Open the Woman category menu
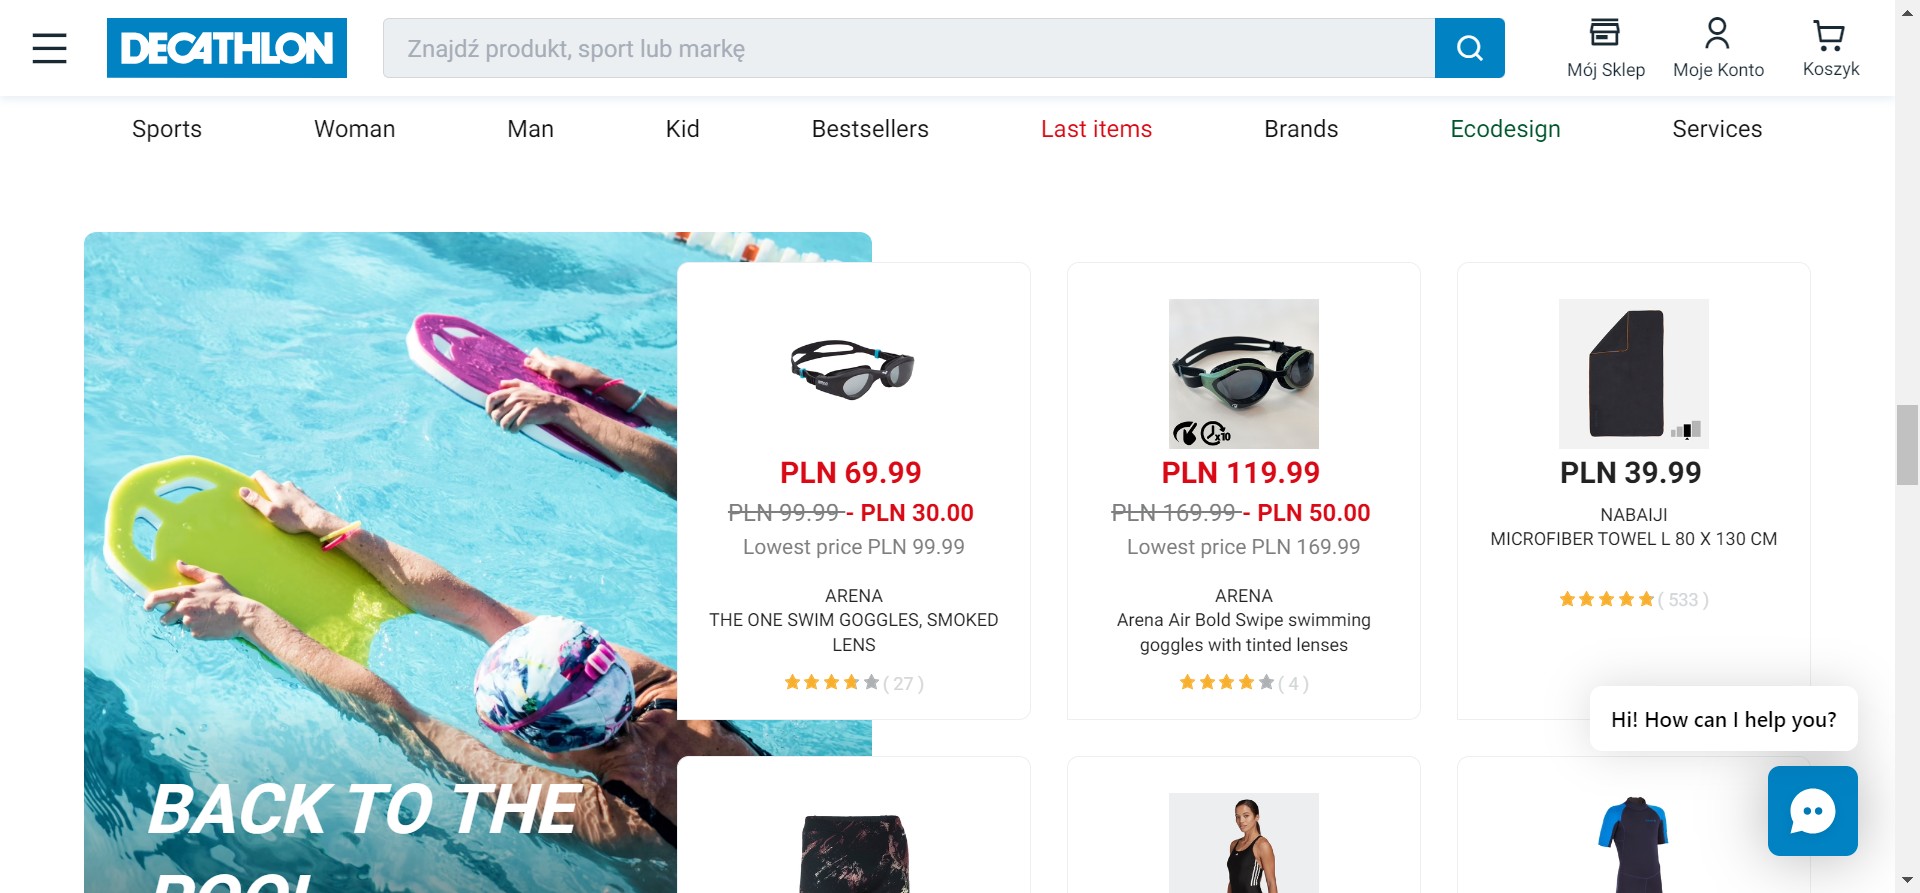 (x=355, y=129)
